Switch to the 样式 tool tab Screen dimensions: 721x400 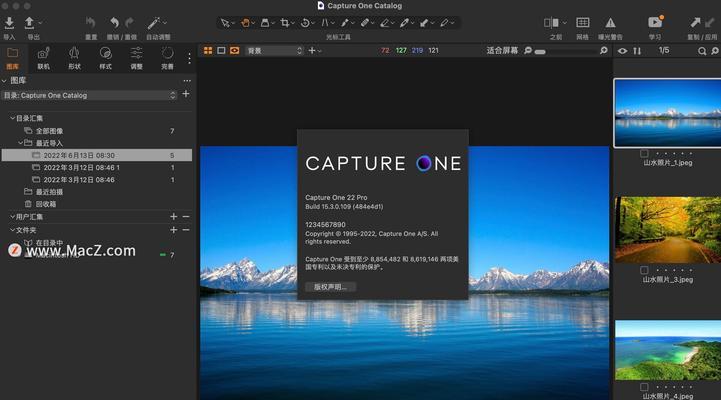(x=105, y=58)
